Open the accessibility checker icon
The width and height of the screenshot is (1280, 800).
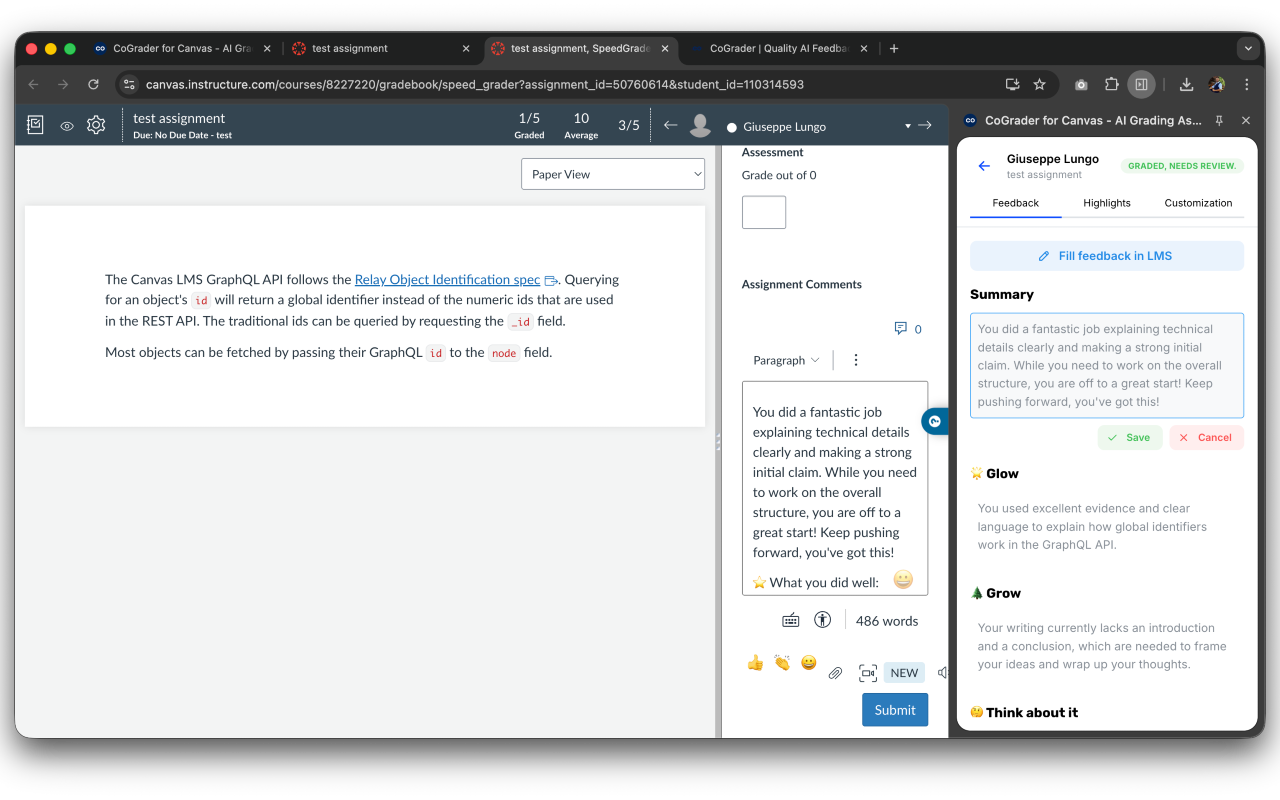(x=823, y=620)
